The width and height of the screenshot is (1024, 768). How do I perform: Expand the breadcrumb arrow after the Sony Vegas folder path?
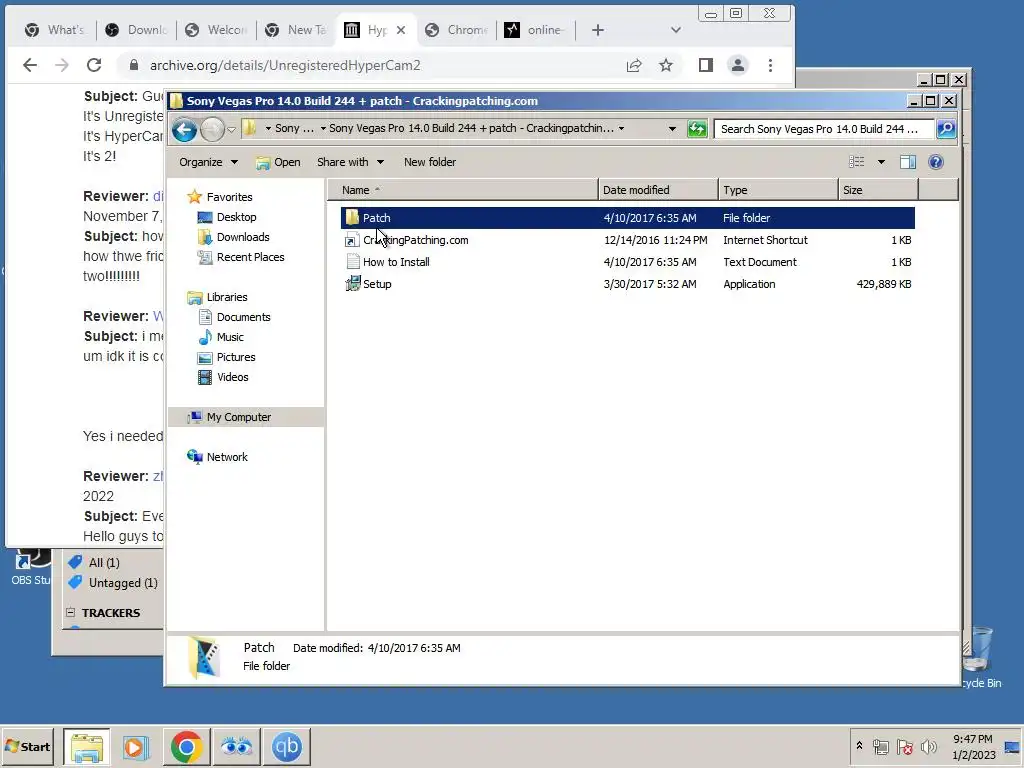[x=621, y=128]
